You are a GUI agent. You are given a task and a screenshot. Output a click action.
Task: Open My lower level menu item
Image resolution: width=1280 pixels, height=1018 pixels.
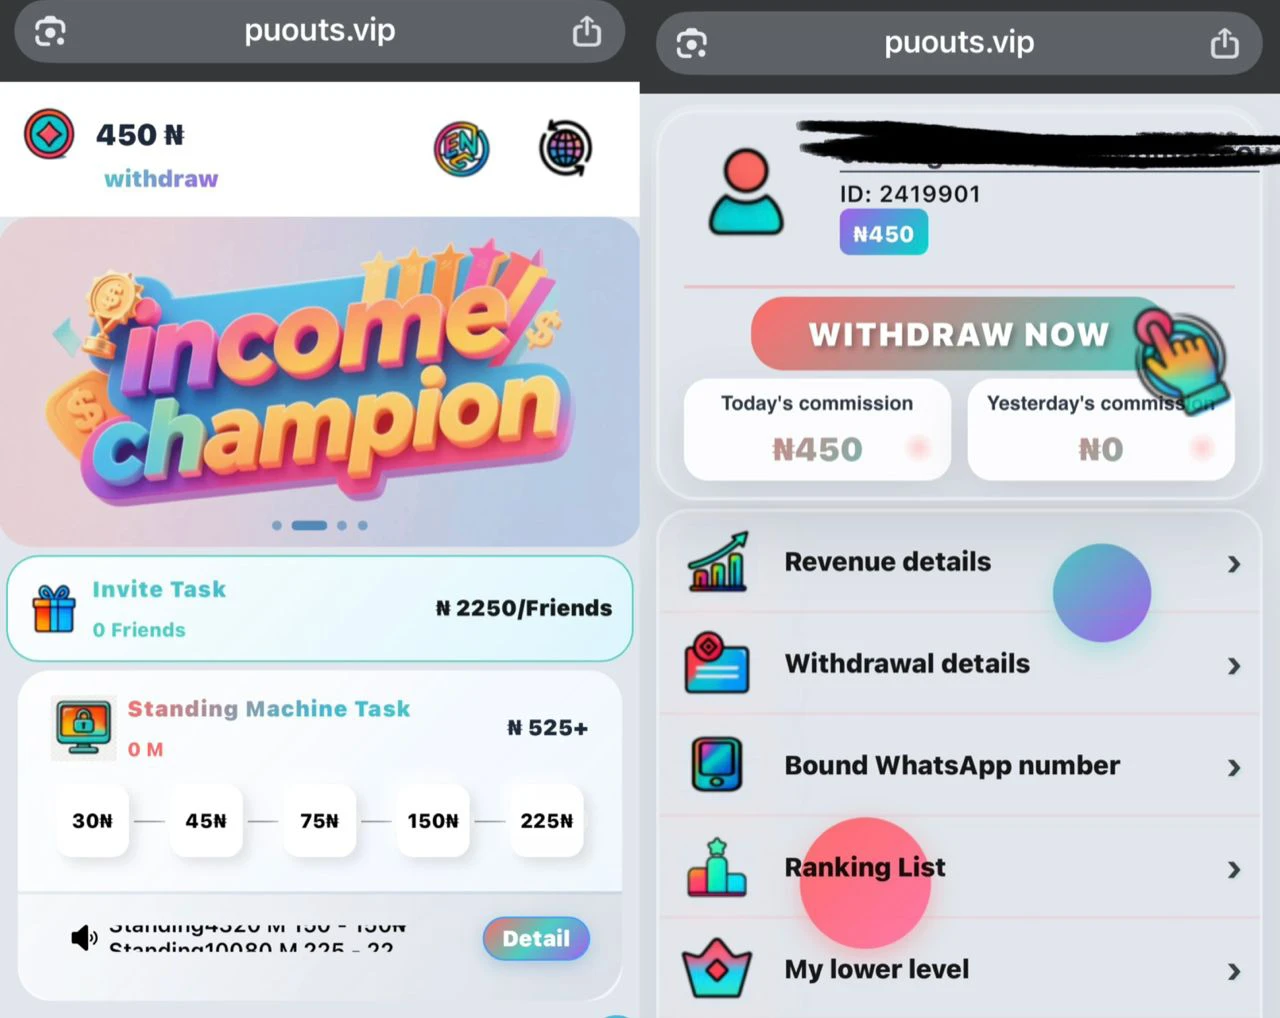(959, 970)
